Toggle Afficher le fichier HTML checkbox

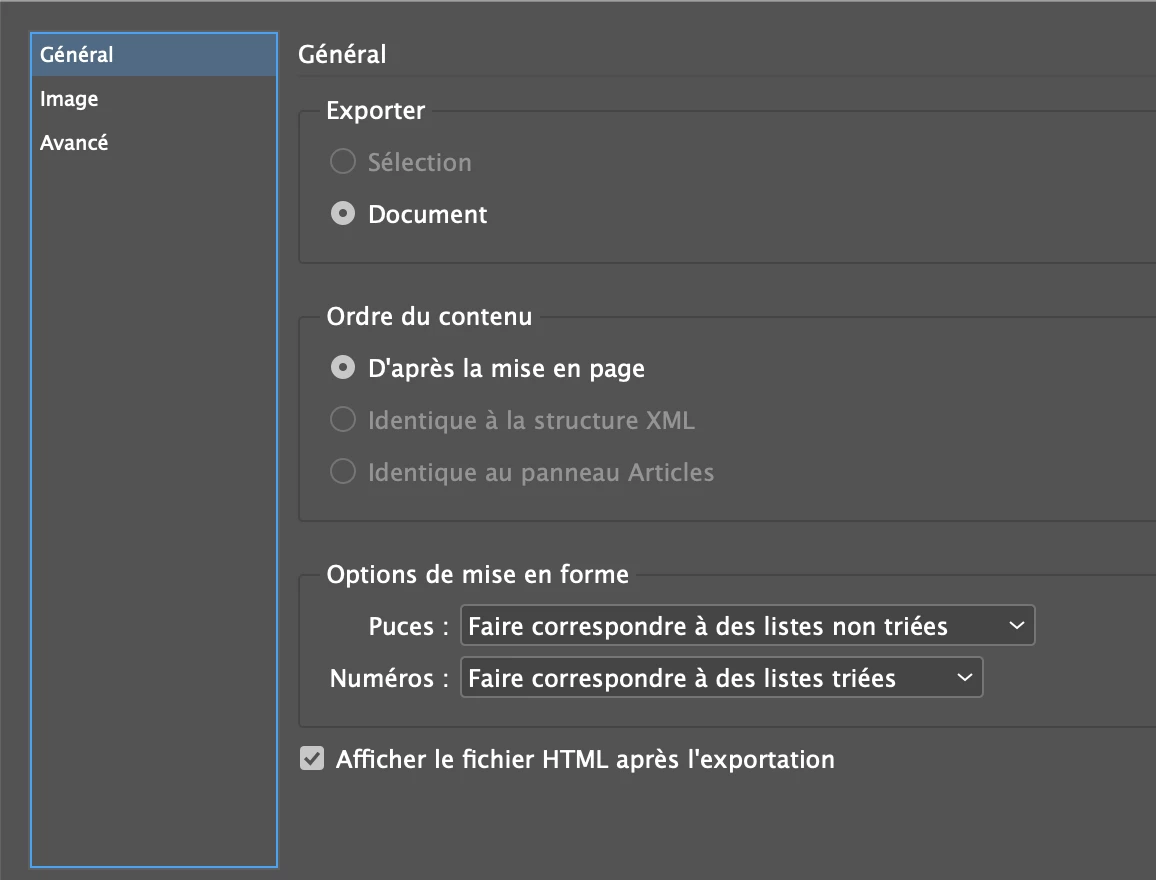313,759
